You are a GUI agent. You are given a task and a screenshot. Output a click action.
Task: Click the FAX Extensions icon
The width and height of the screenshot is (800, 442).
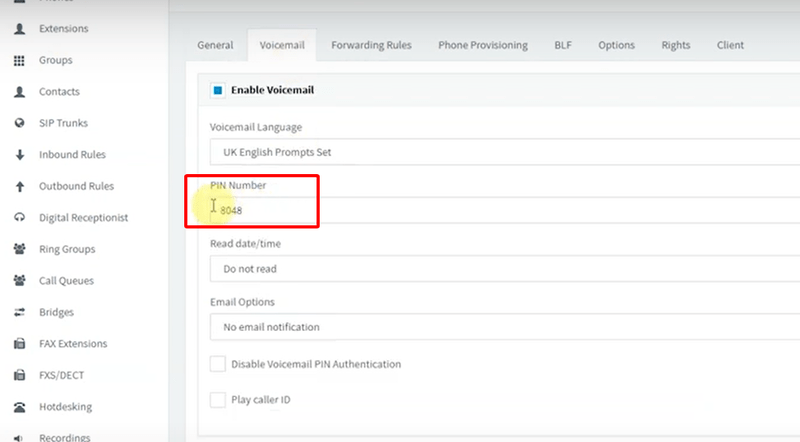click(x=19, y=344)
